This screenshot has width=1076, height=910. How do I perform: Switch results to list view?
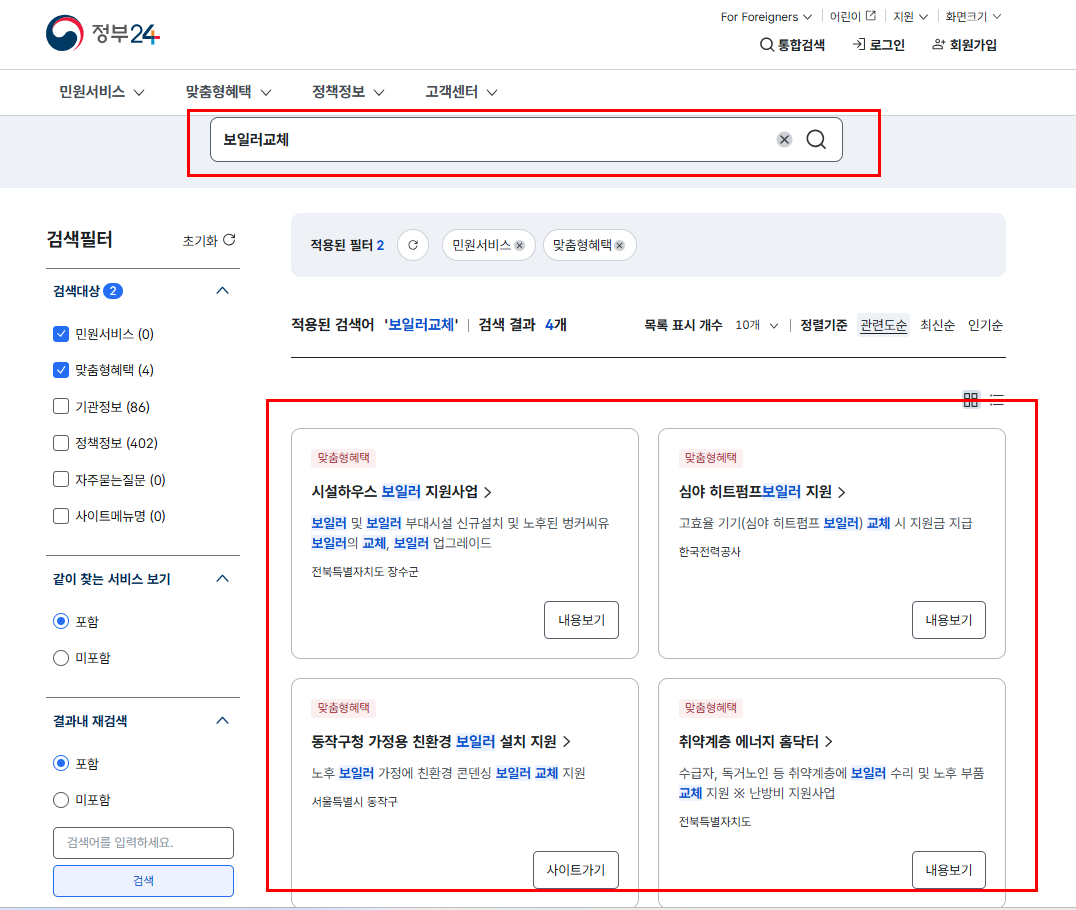(x=996, y=399)
